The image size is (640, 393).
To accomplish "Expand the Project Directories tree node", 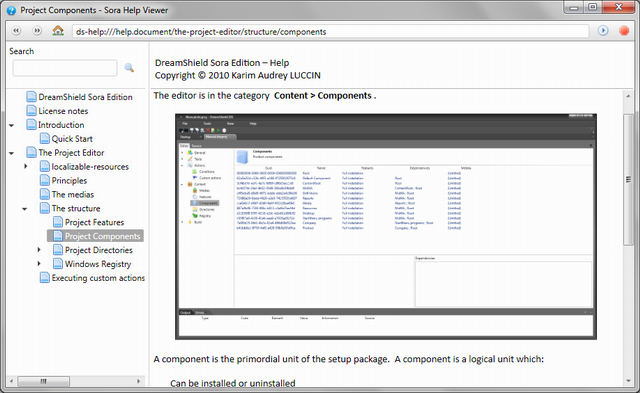I will (x=39, y=250).
